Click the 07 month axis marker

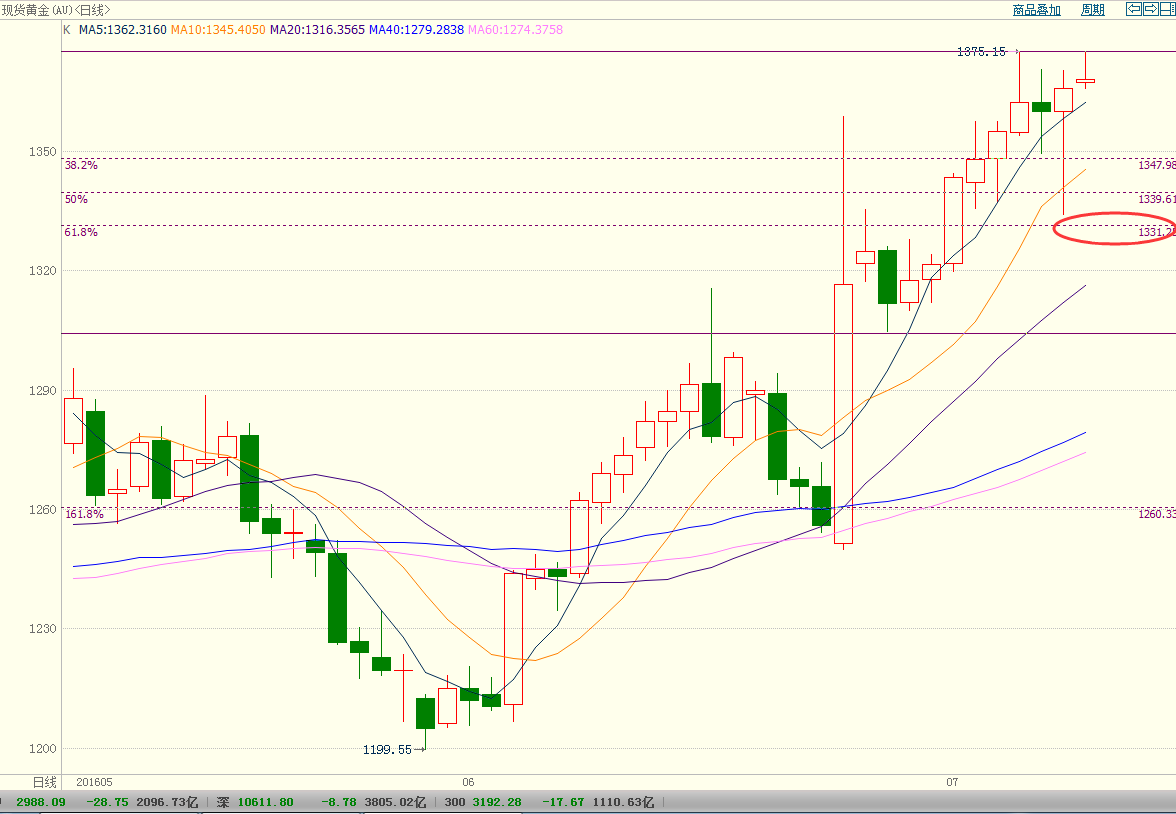(x=952, y=782)
